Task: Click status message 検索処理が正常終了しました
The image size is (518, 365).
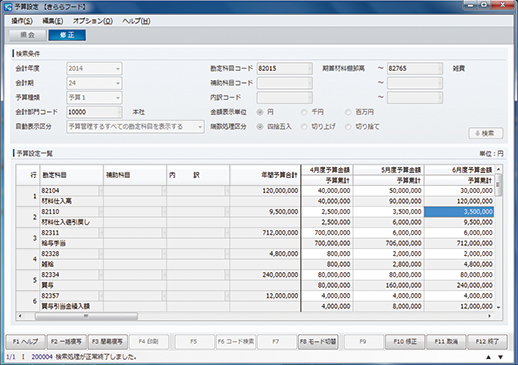Action: coord(96,357)
